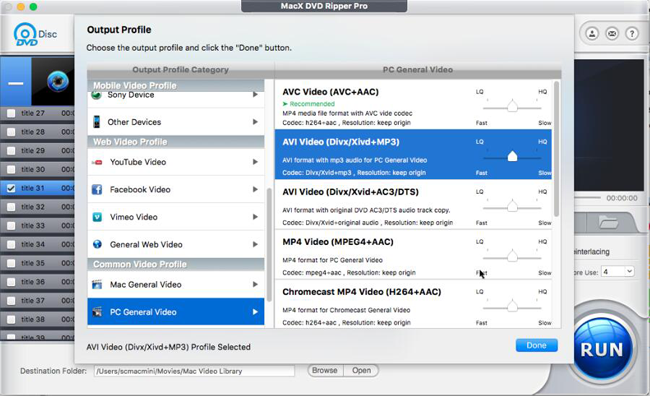Adjust AVI Divx/Xvid+MP3 quality slider

[512, 156]
